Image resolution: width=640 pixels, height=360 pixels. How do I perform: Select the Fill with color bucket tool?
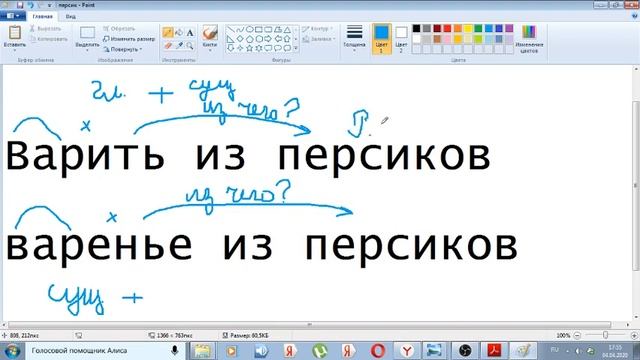tap(179, 33)
